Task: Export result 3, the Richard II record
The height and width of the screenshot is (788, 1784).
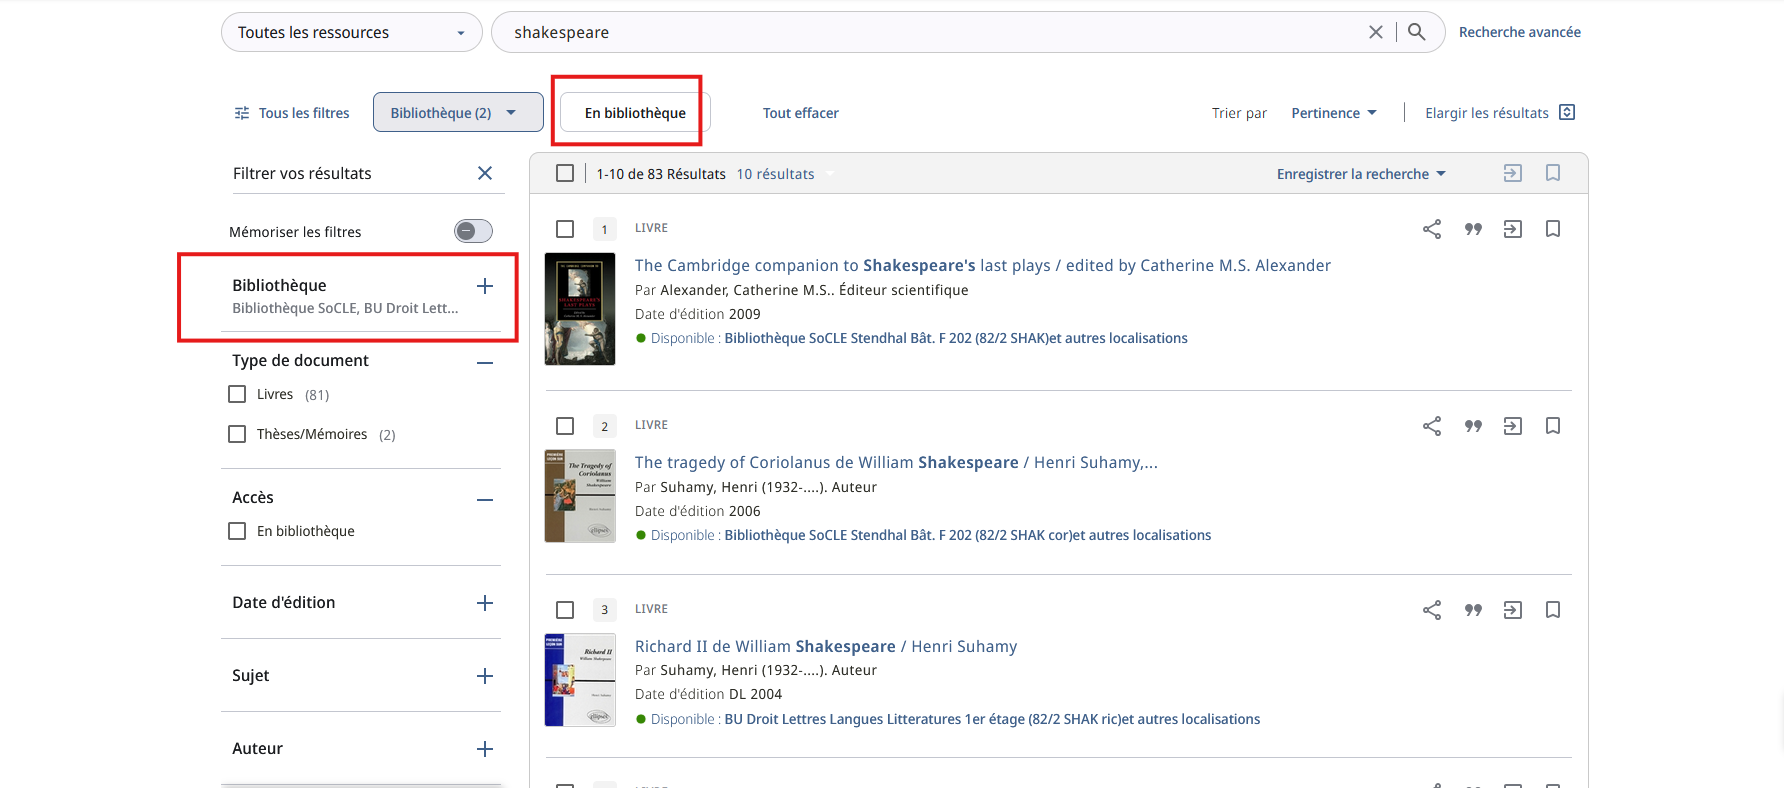Action: (1513, 610)
